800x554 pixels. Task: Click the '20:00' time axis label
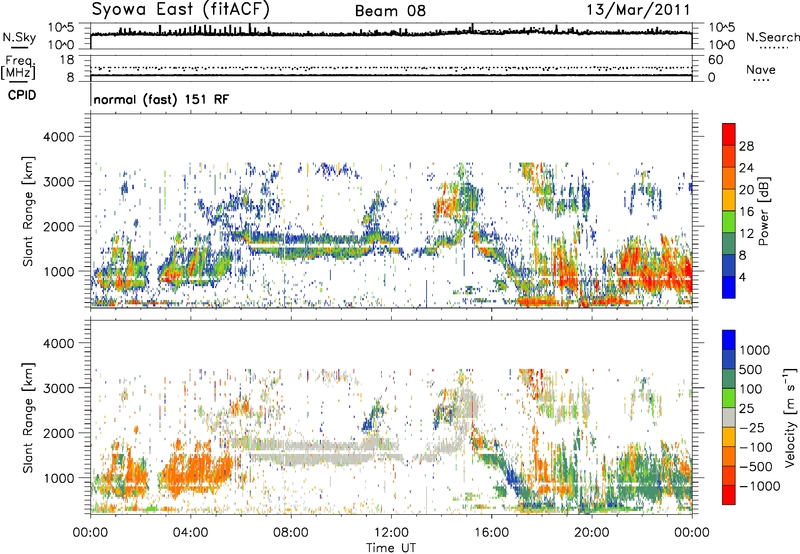[x=591, y=533]
